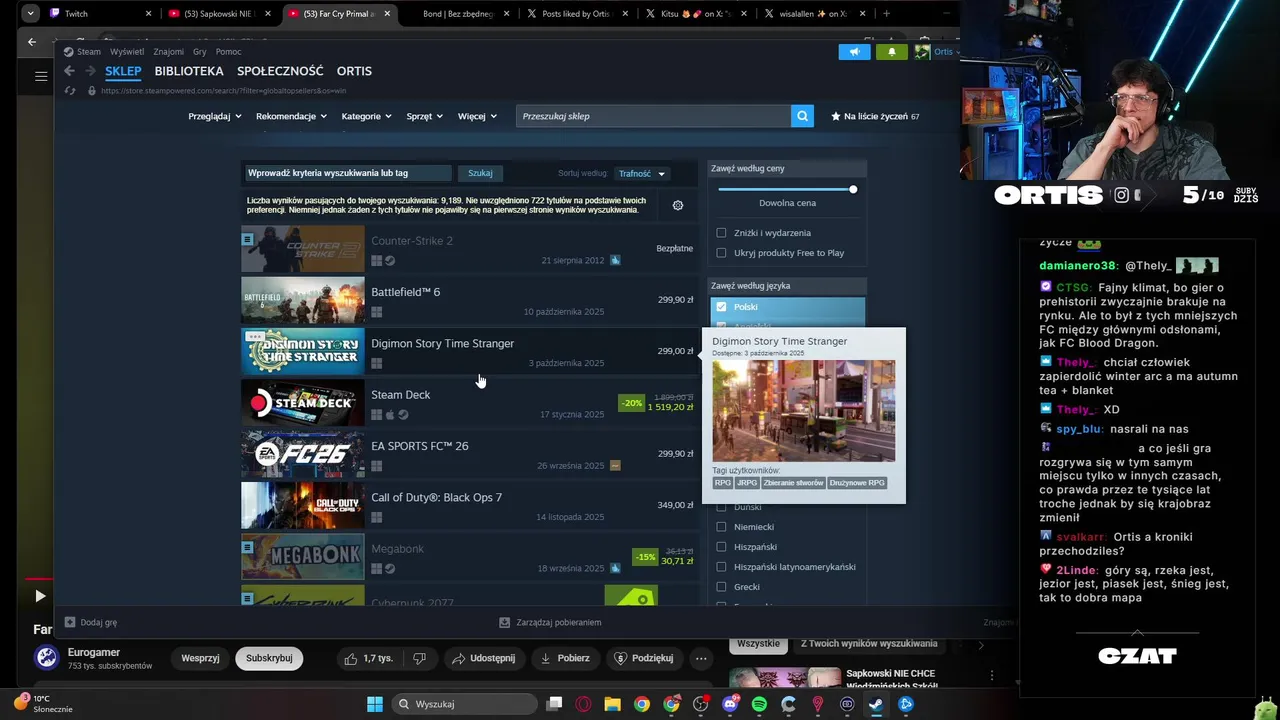Tick the Grecki language checkbox
Screen dimensions: 1280x720
[x=721, y=587]
